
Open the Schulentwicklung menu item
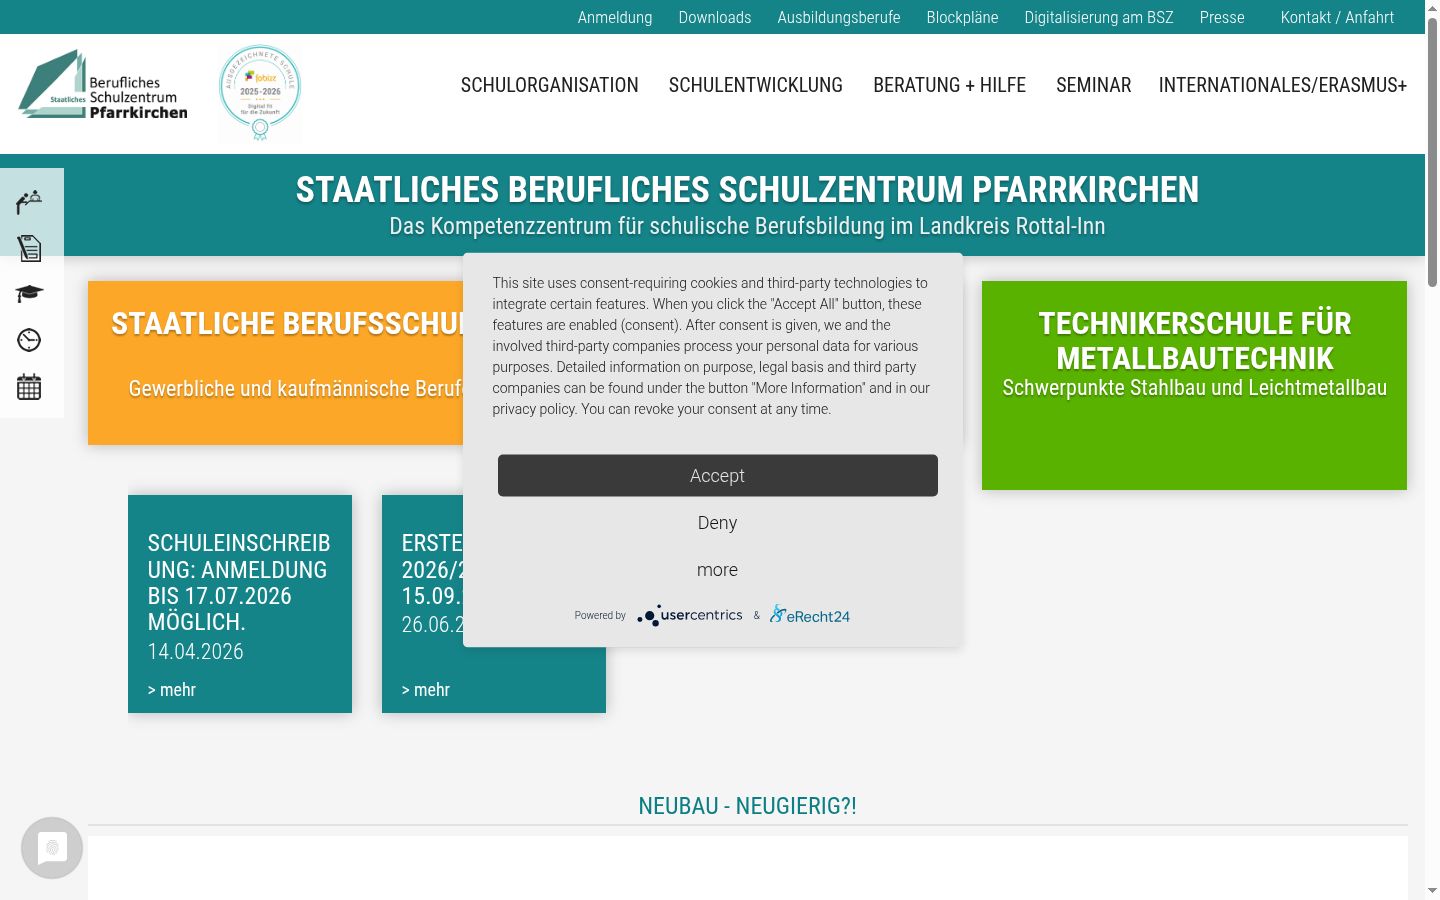[756, 85]
